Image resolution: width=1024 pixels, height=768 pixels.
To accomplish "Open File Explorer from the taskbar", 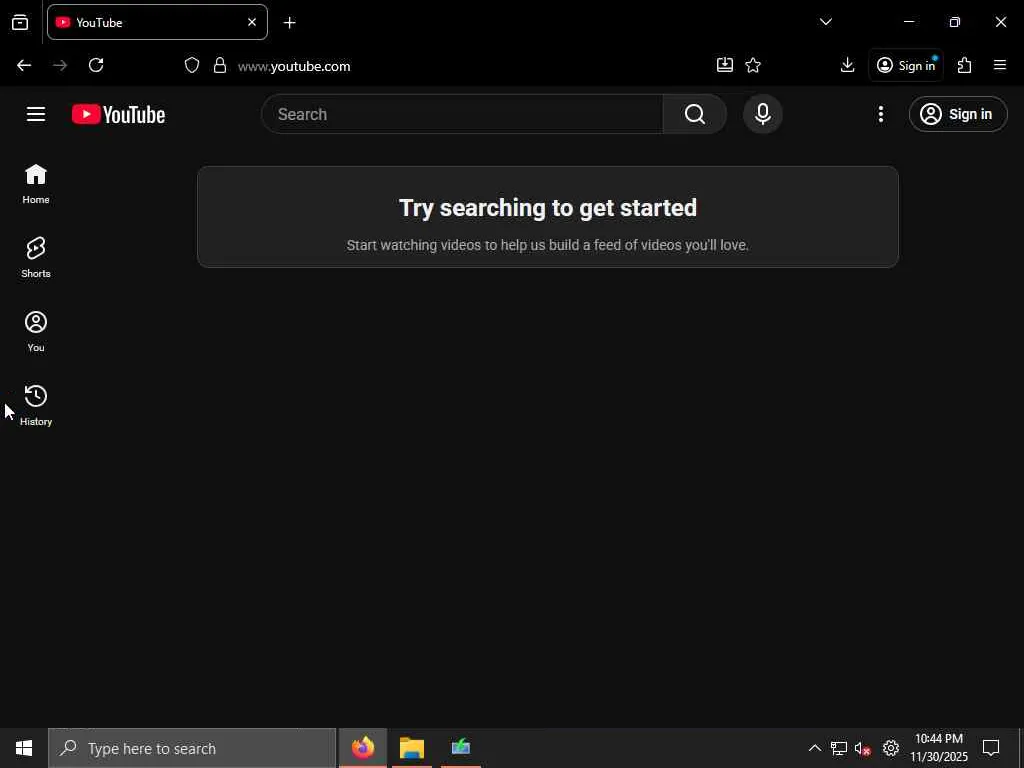I will (412, 748).
